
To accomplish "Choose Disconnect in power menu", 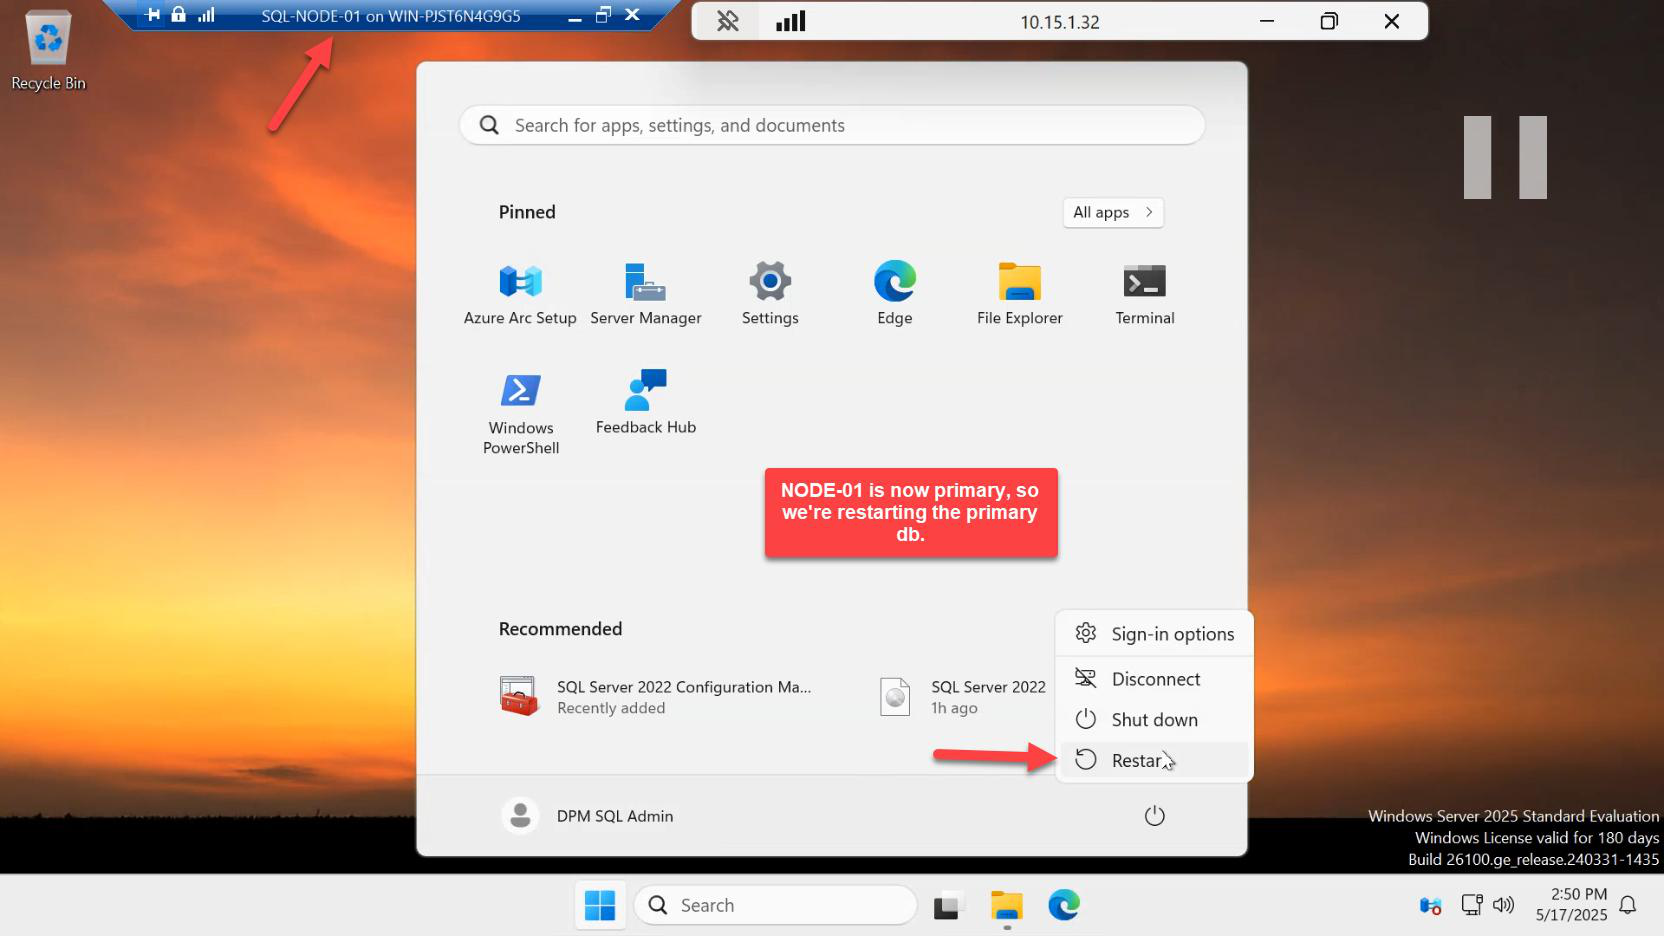I will 1154,679.
